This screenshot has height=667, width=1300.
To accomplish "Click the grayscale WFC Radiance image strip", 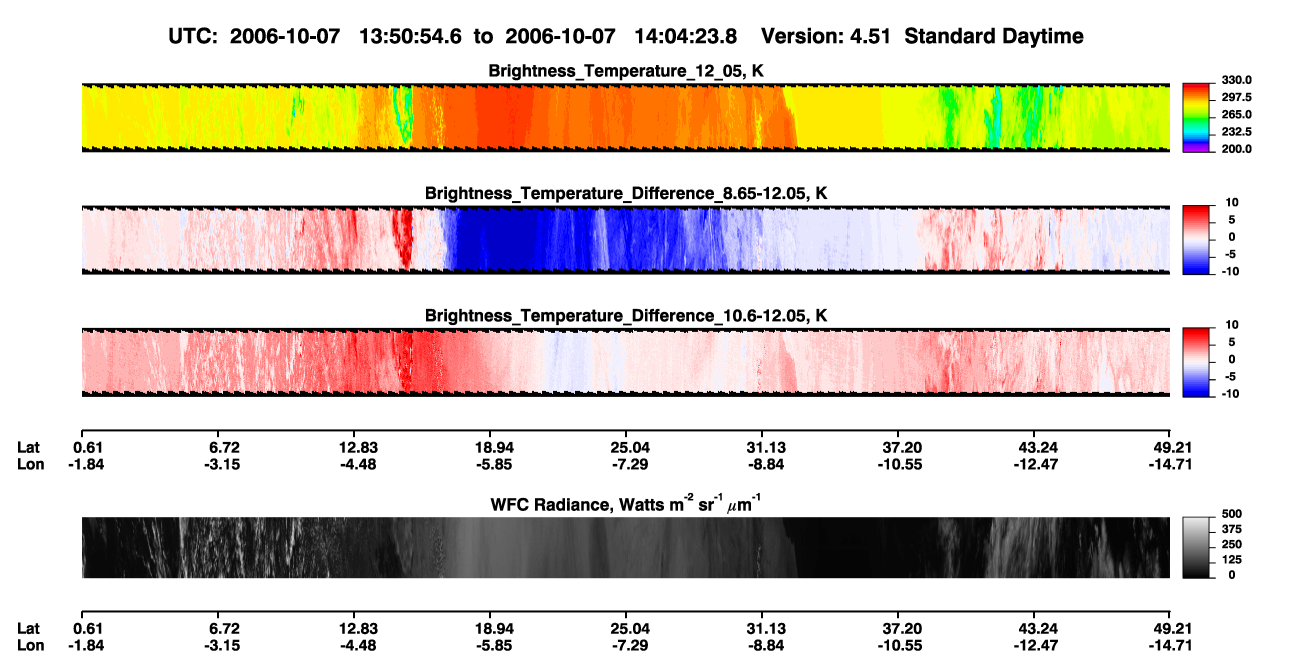I will click(x=625, y=547).
